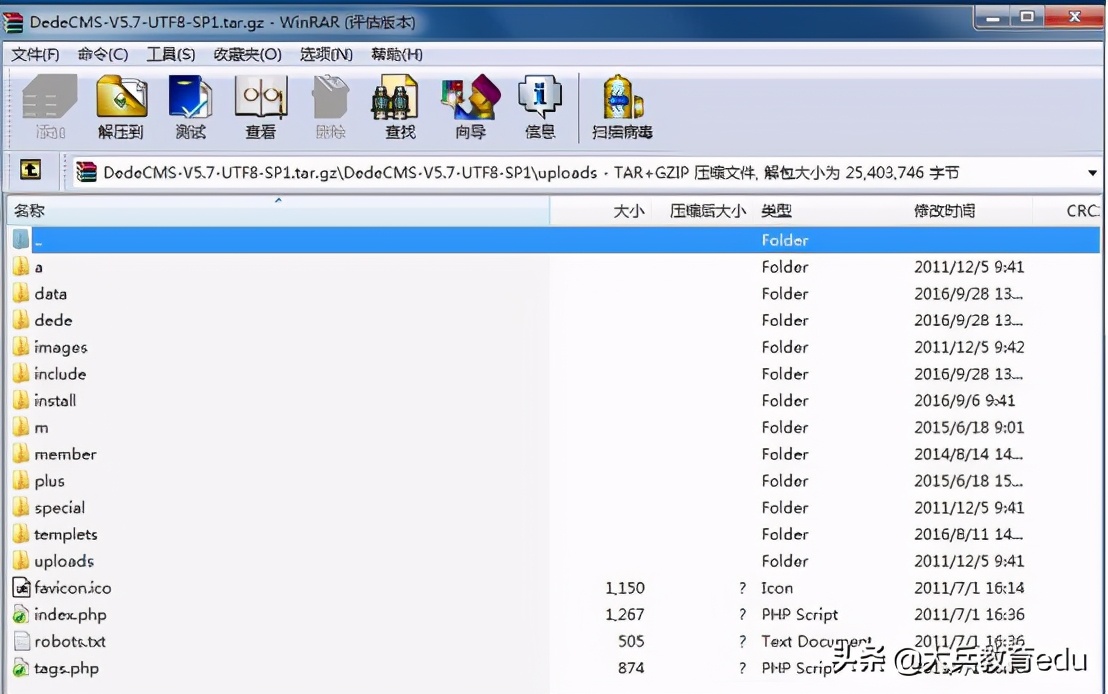Sort by the 大小 column header

(630, 210)
